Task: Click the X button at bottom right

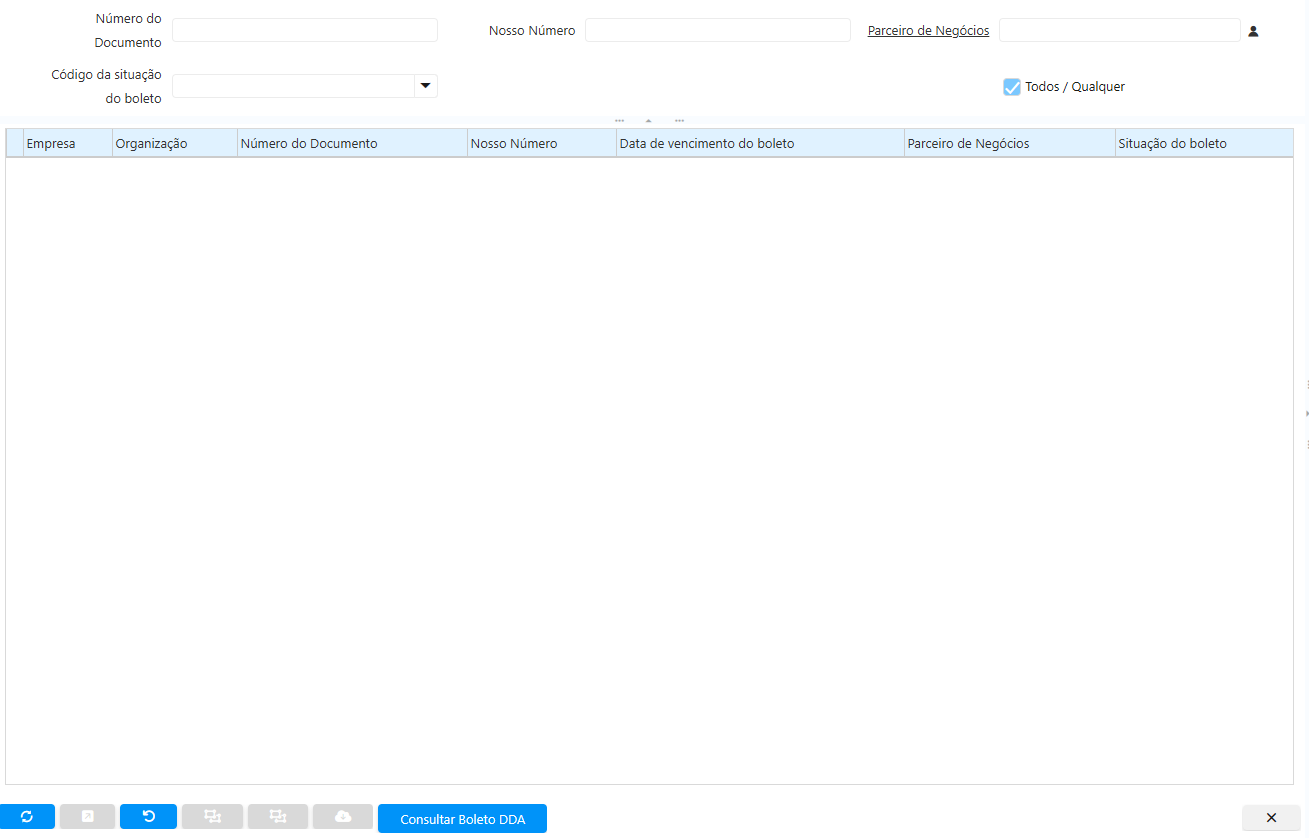Action: click(1271, 818)
